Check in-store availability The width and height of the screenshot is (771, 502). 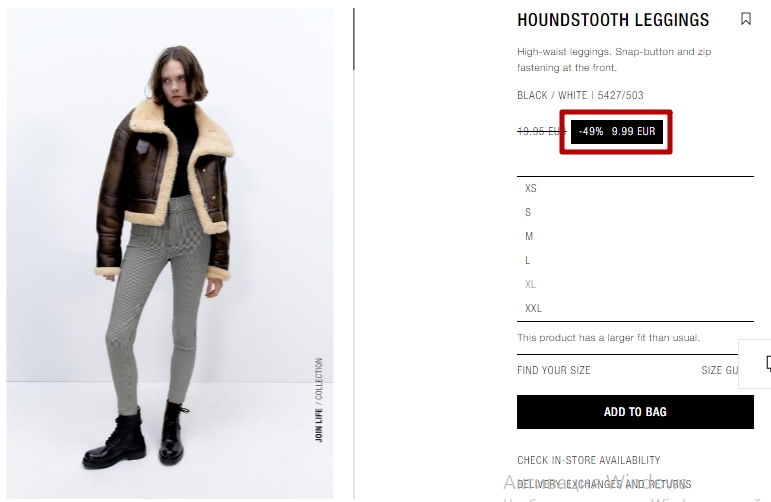pos(589,460)
